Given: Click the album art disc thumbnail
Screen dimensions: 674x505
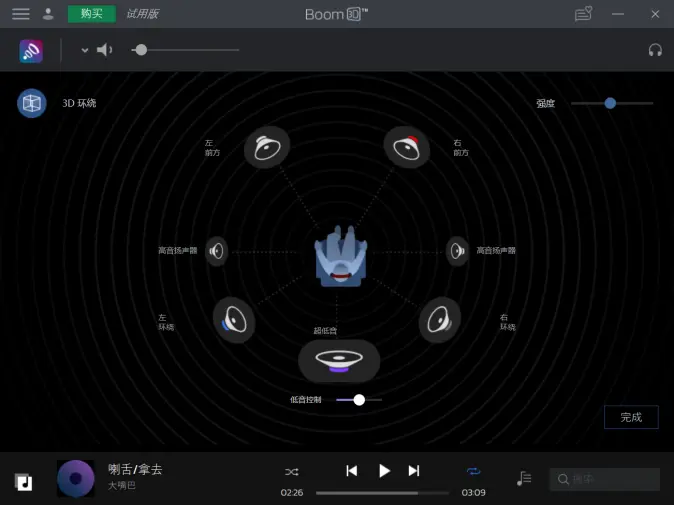Looking at the screenshot, I should [76, 478].
